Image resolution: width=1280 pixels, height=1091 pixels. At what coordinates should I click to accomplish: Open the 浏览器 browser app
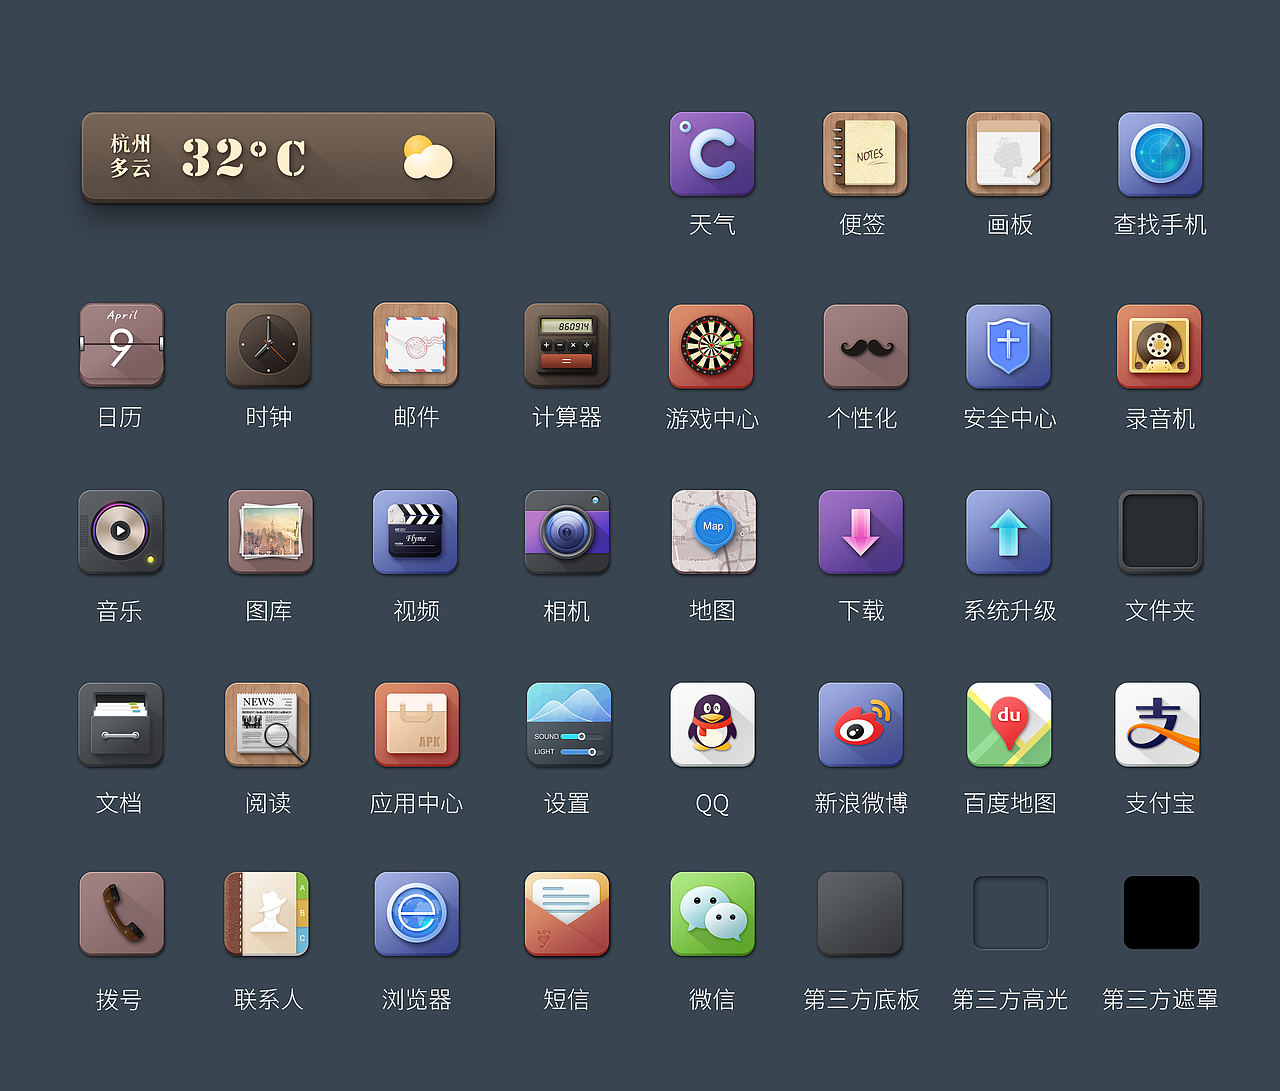coord(416,914)
